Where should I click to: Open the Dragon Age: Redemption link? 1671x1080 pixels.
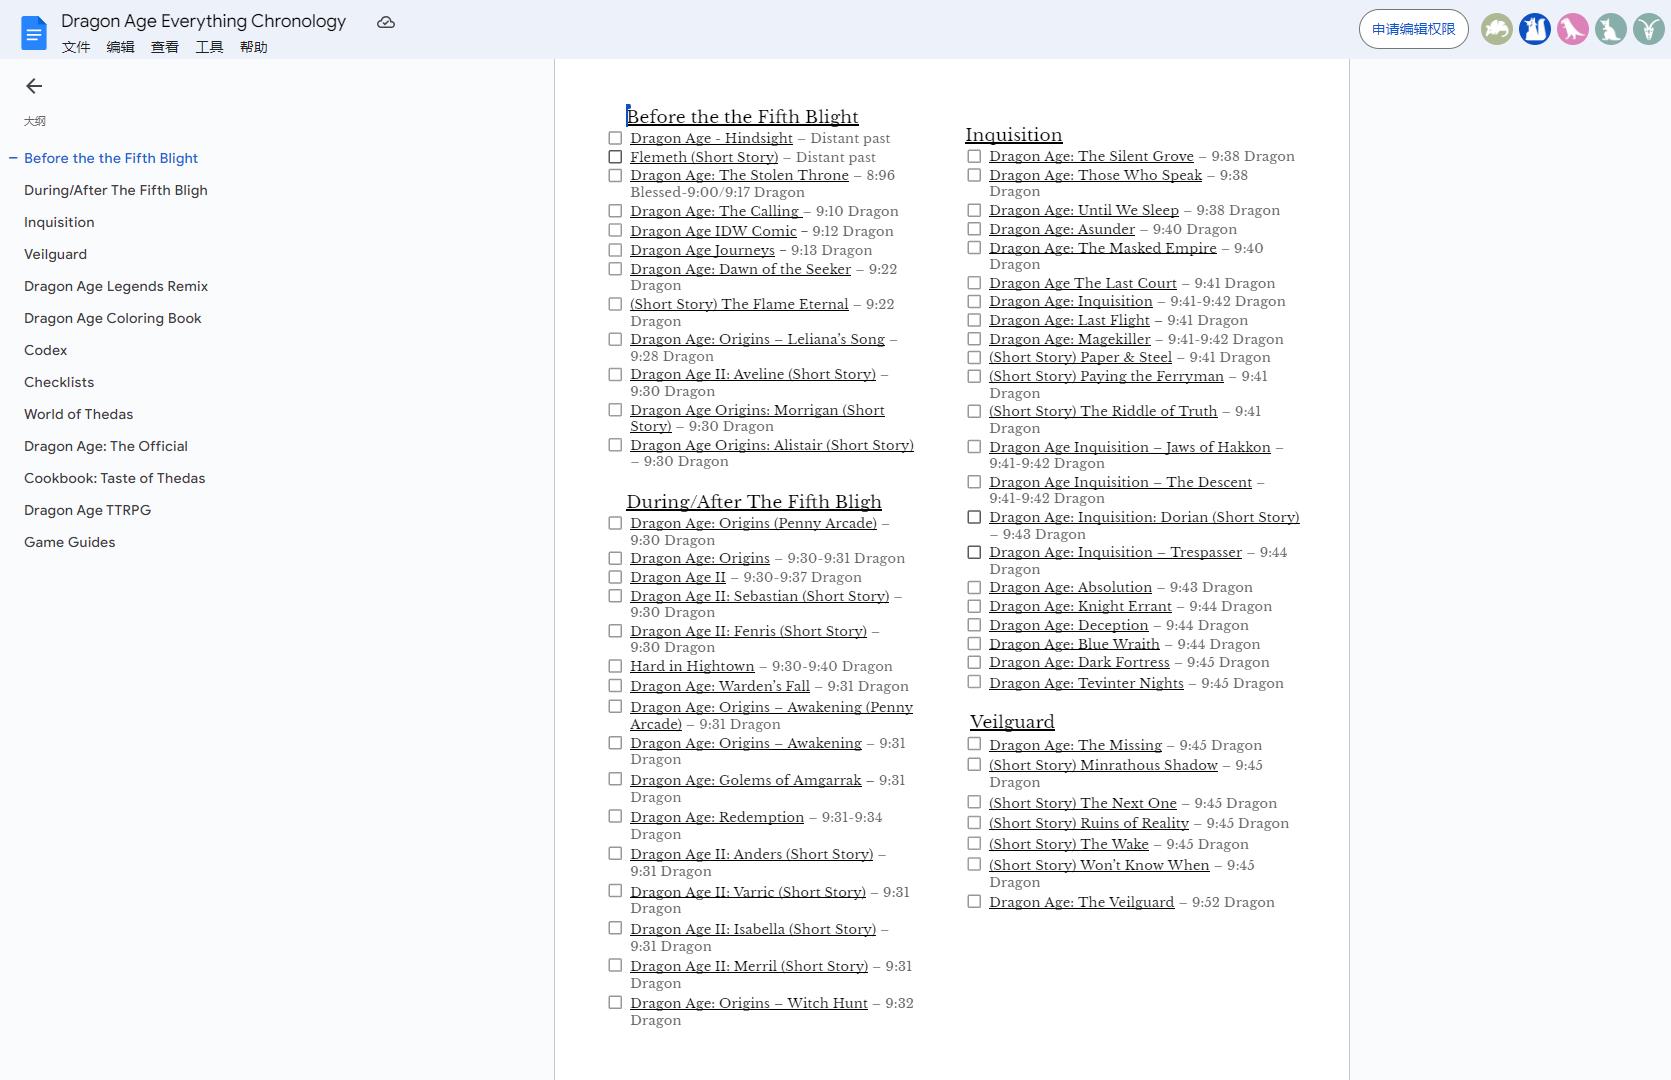717,817
